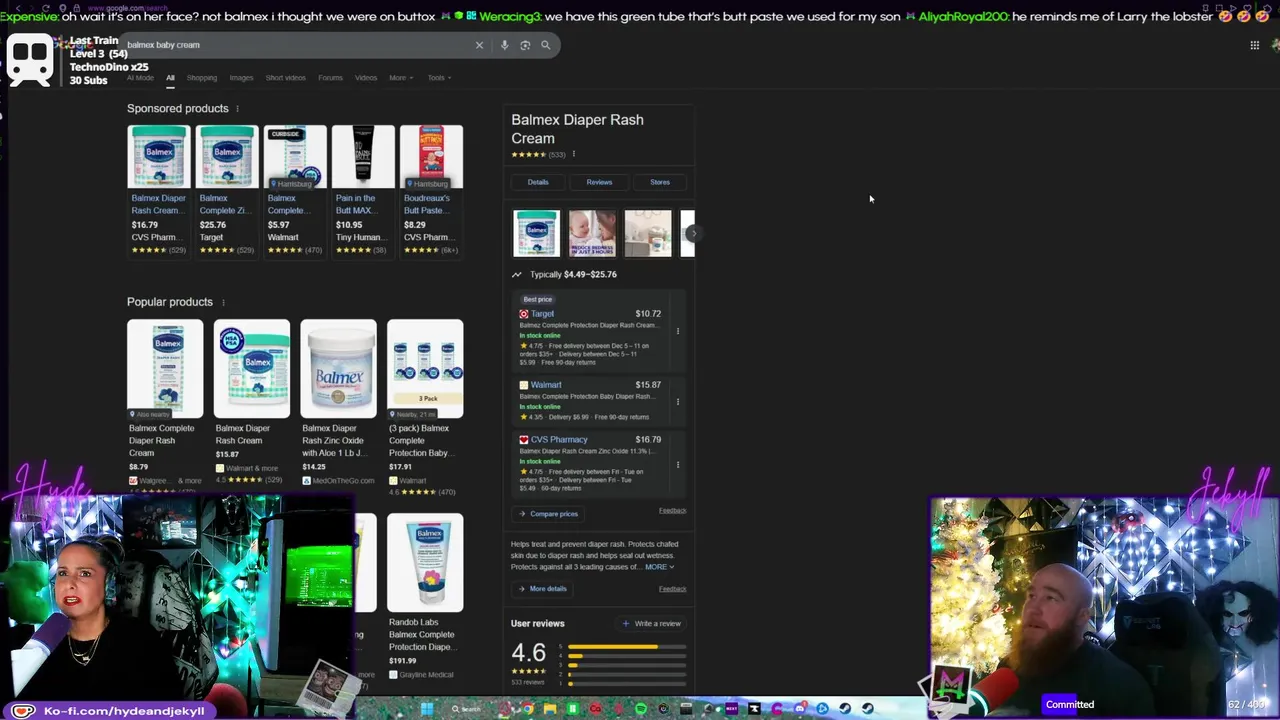Viewport: 1280px width, 720px height.
Task: Open the Target store link
Action: tap(542, 314)
